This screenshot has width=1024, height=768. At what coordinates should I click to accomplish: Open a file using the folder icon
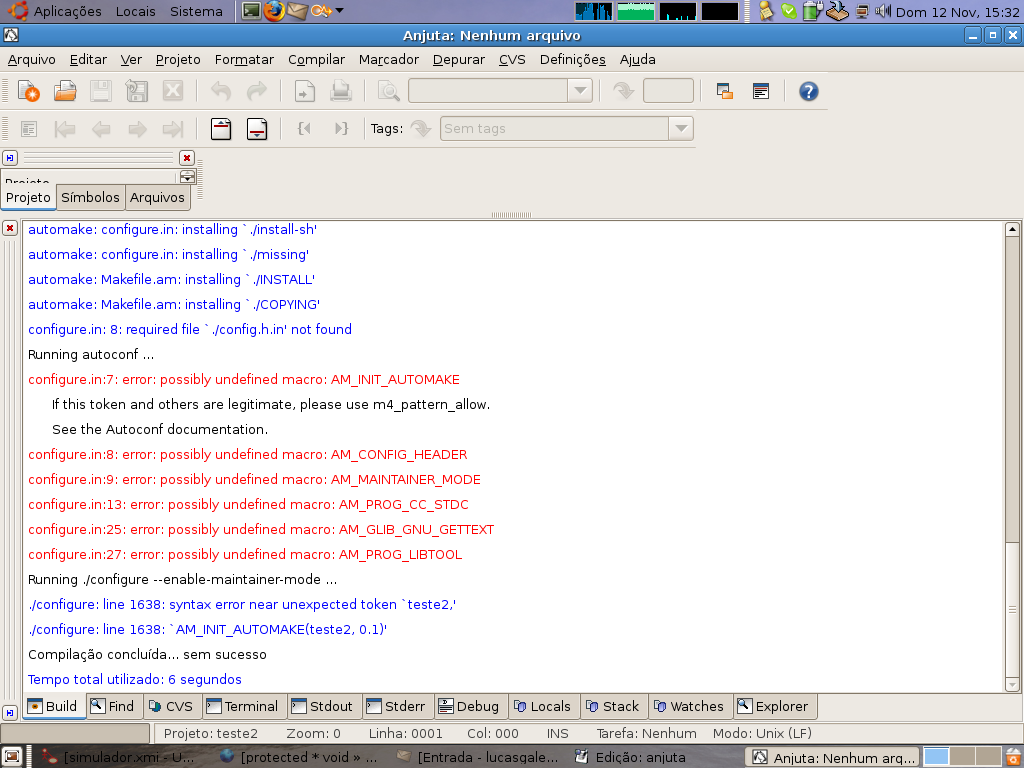[x=65, y=91]
